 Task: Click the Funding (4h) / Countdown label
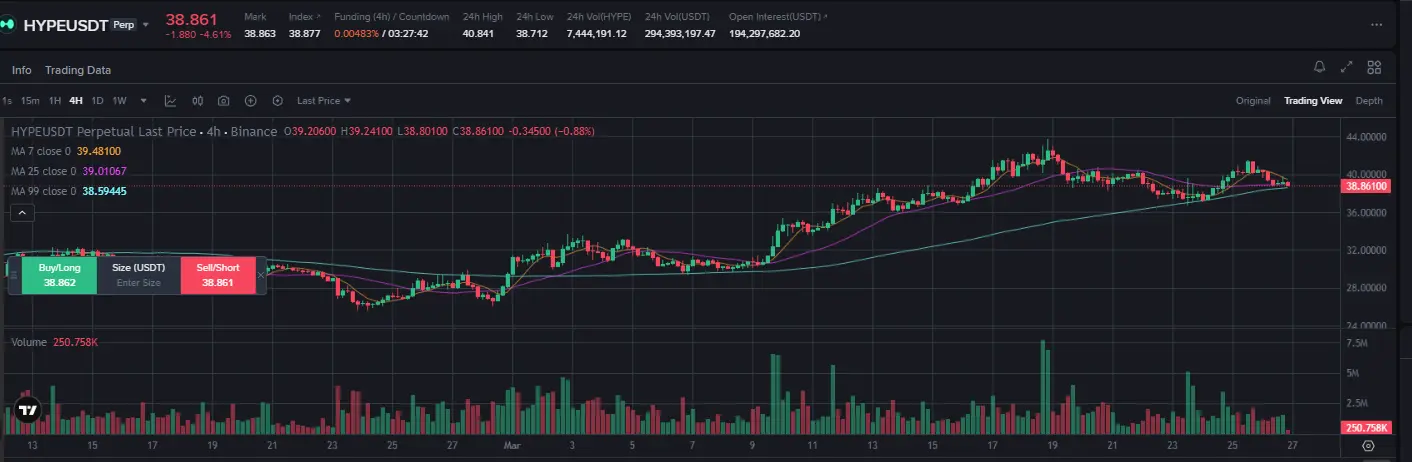(392, 17)
